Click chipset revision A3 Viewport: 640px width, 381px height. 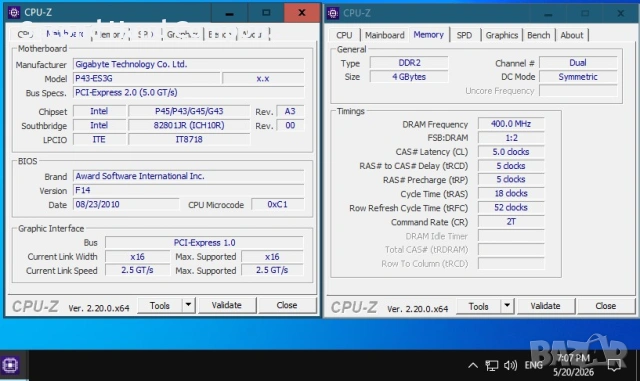(290, 111)
